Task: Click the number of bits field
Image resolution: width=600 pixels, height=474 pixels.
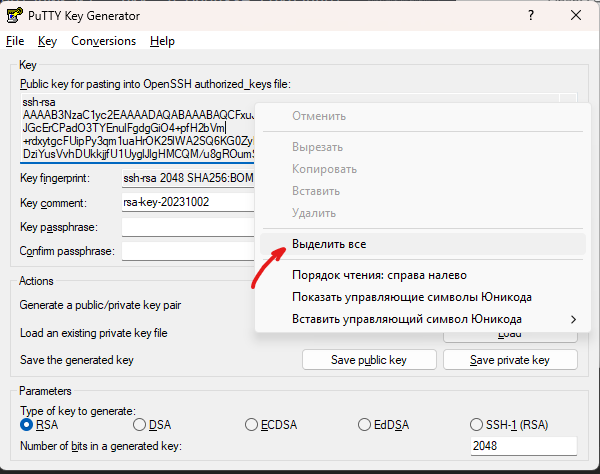Action: pyautogui.click(x=523, y=446)
